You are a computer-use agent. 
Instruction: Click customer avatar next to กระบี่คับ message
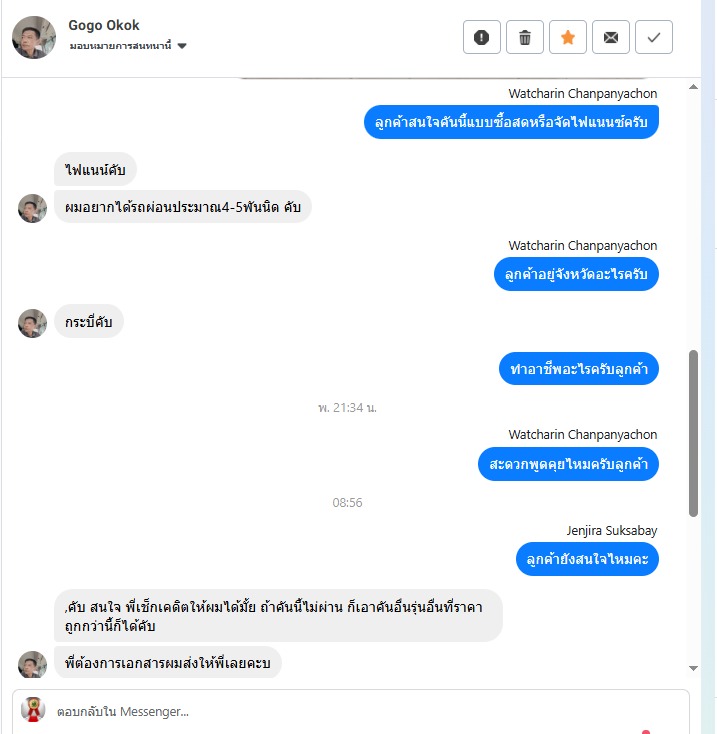pyautogui.click(x=32, y=323)
